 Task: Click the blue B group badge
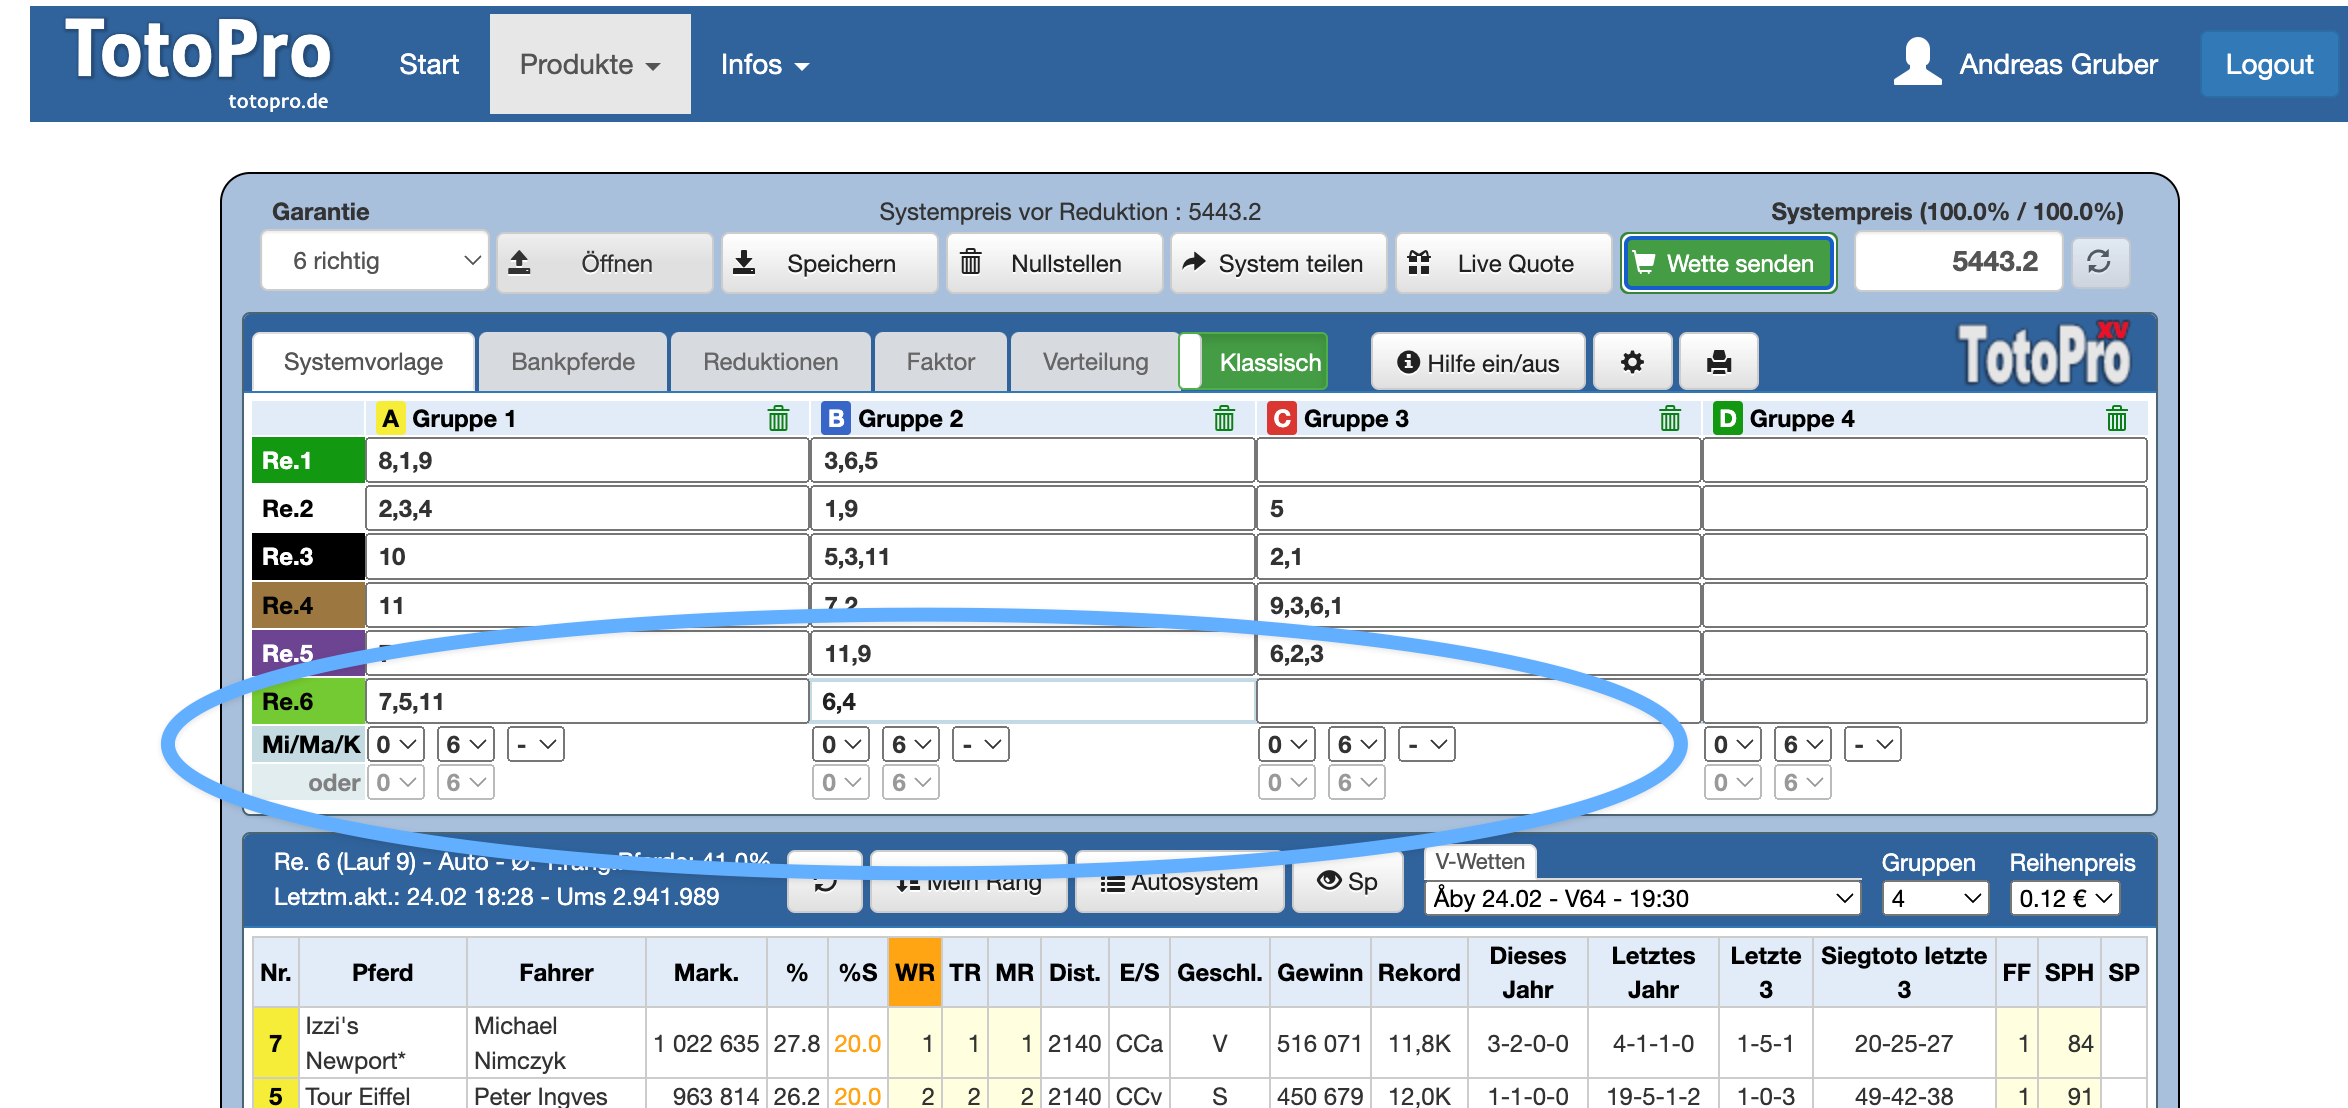pos(836,418)
